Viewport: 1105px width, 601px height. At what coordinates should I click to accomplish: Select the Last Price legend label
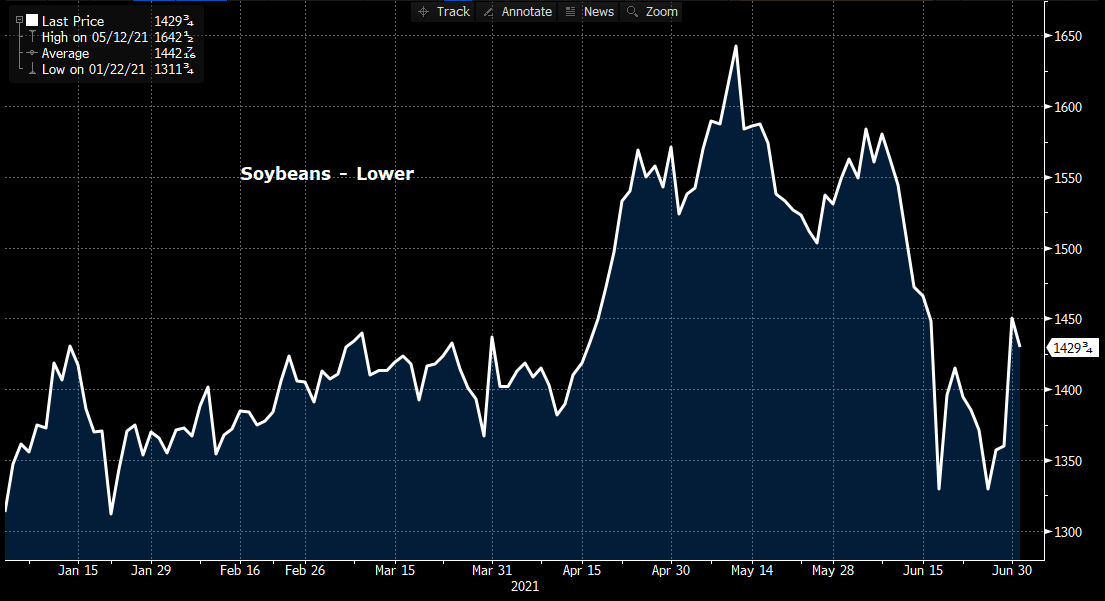[73, 21]
